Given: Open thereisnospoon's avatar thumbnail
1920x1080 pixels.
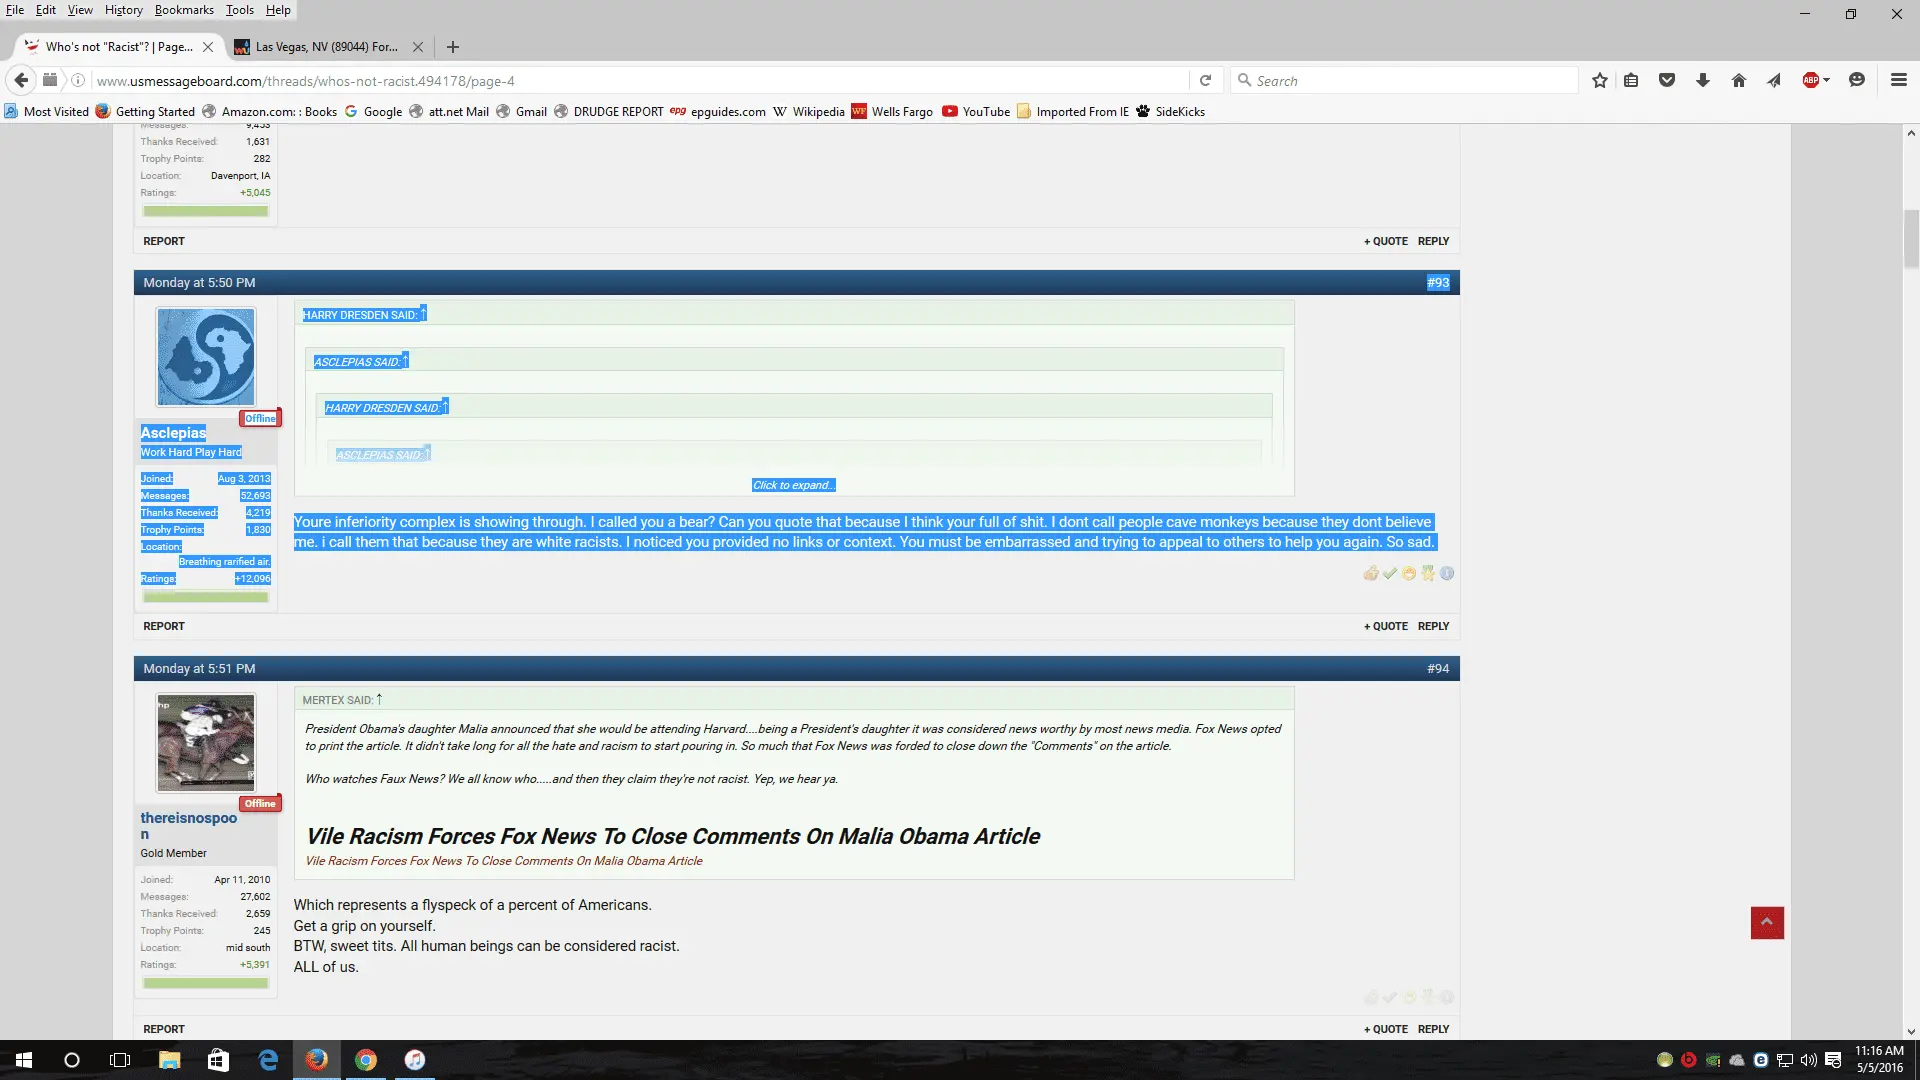Looking at the screenshot, I should coord(206,743).
